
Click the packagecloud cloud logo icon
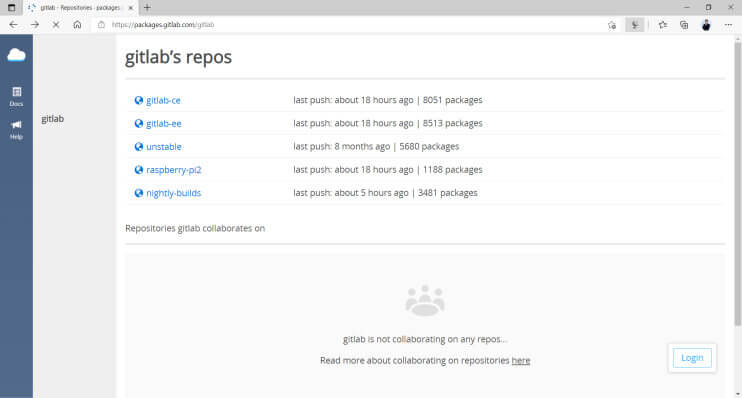[x=16, y=55]
